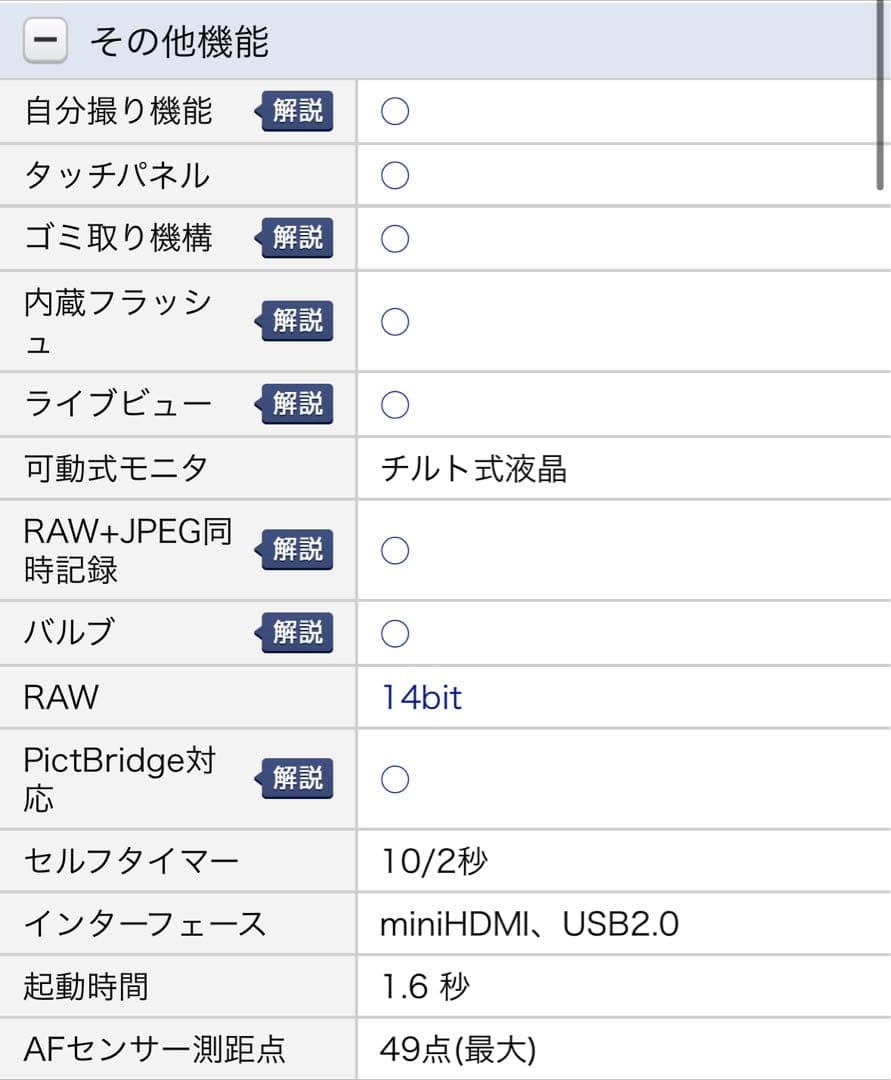Open 解説 for RAW+JPEG同時記録
This screenshot has height=1080, width=891.
click(x=295, y=549)
